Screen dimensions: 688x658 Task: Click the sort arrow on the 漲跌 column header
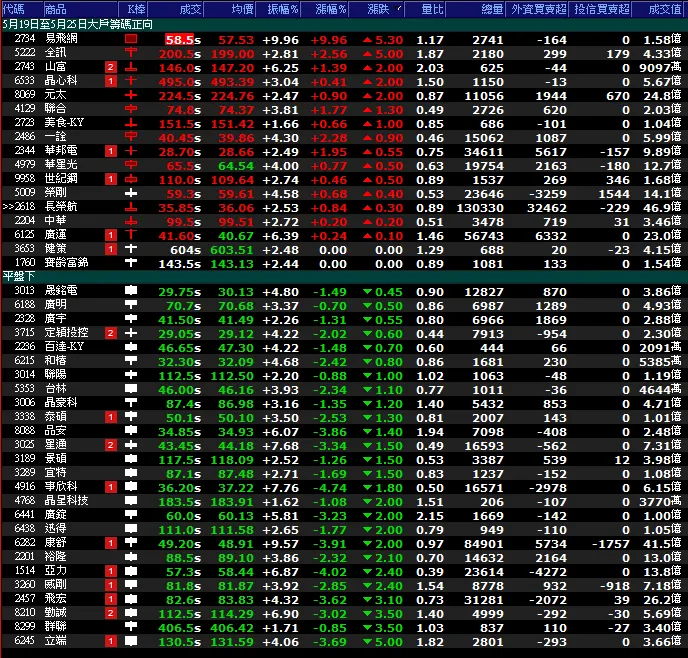coord(398,8)
